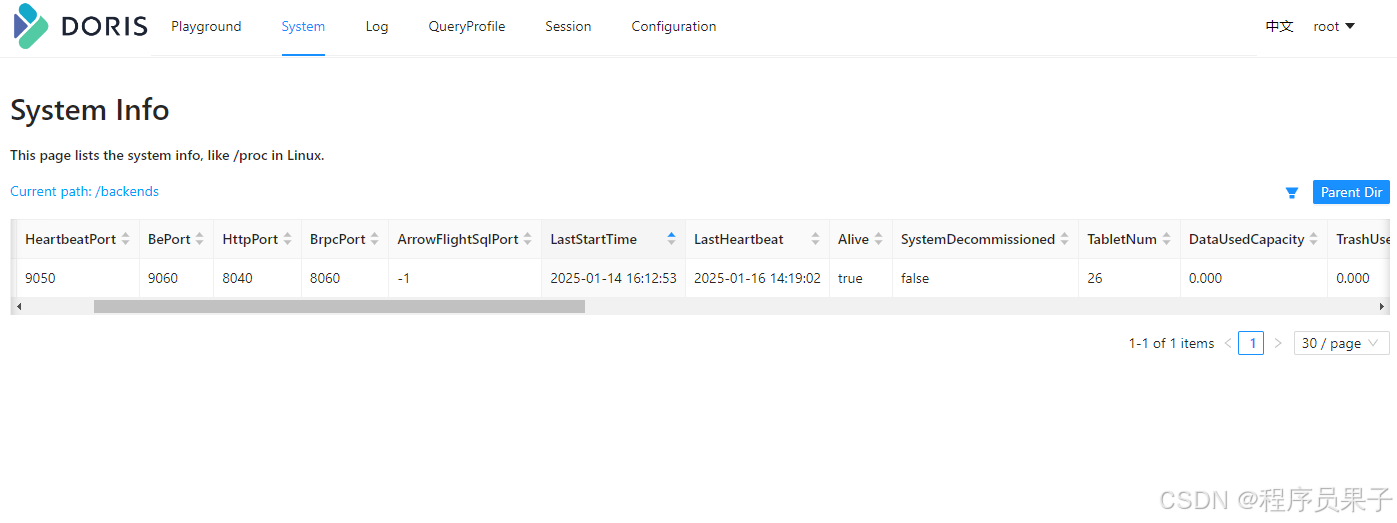This screenshot has height=523, width=1397.
Task: Select Alive value true
Action: tap(850, 278)
